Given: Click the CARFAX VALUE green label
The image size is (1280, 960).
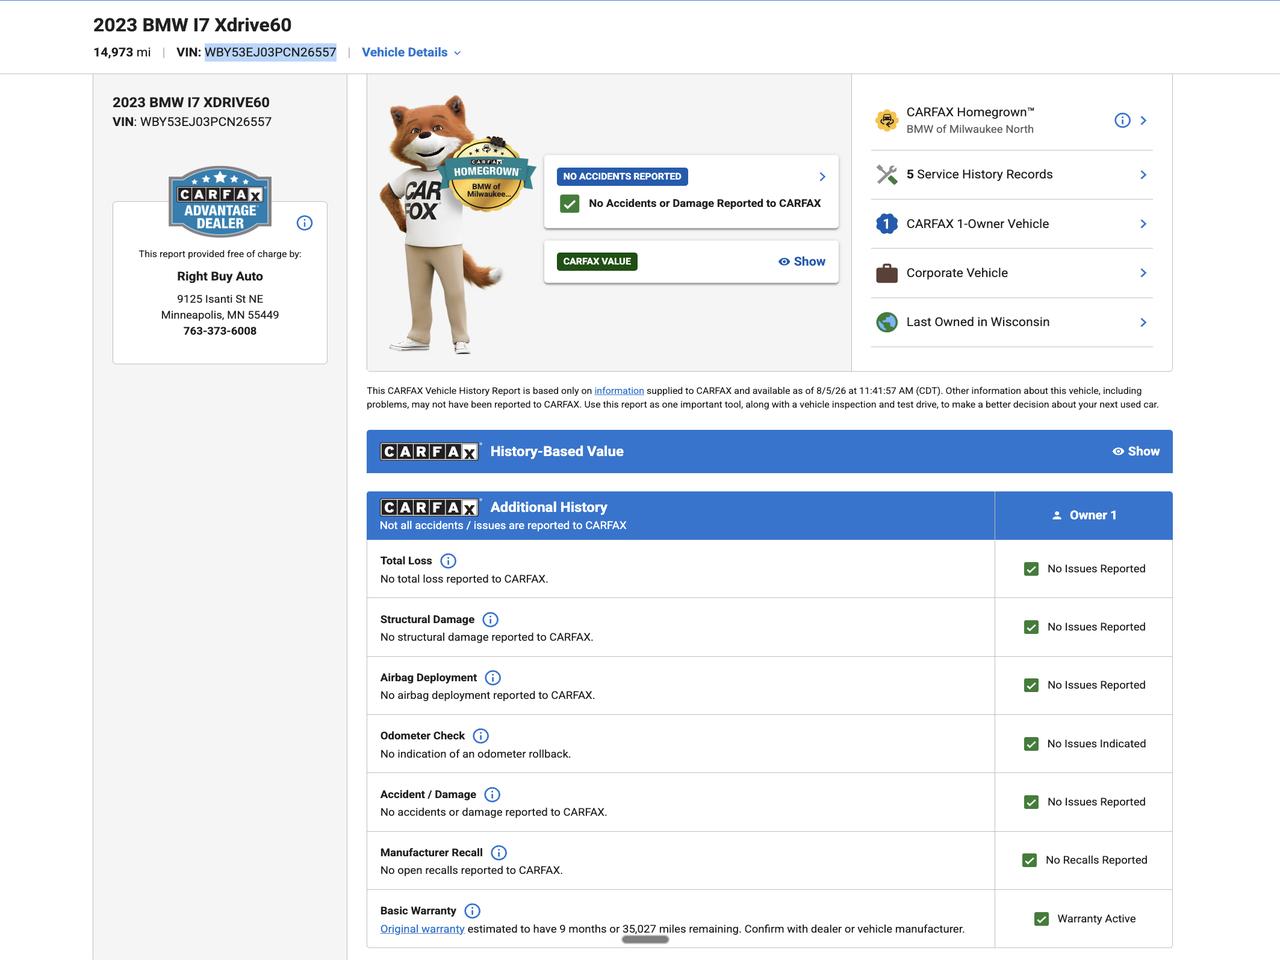Looking at the screenshot, I should [597, 262].
